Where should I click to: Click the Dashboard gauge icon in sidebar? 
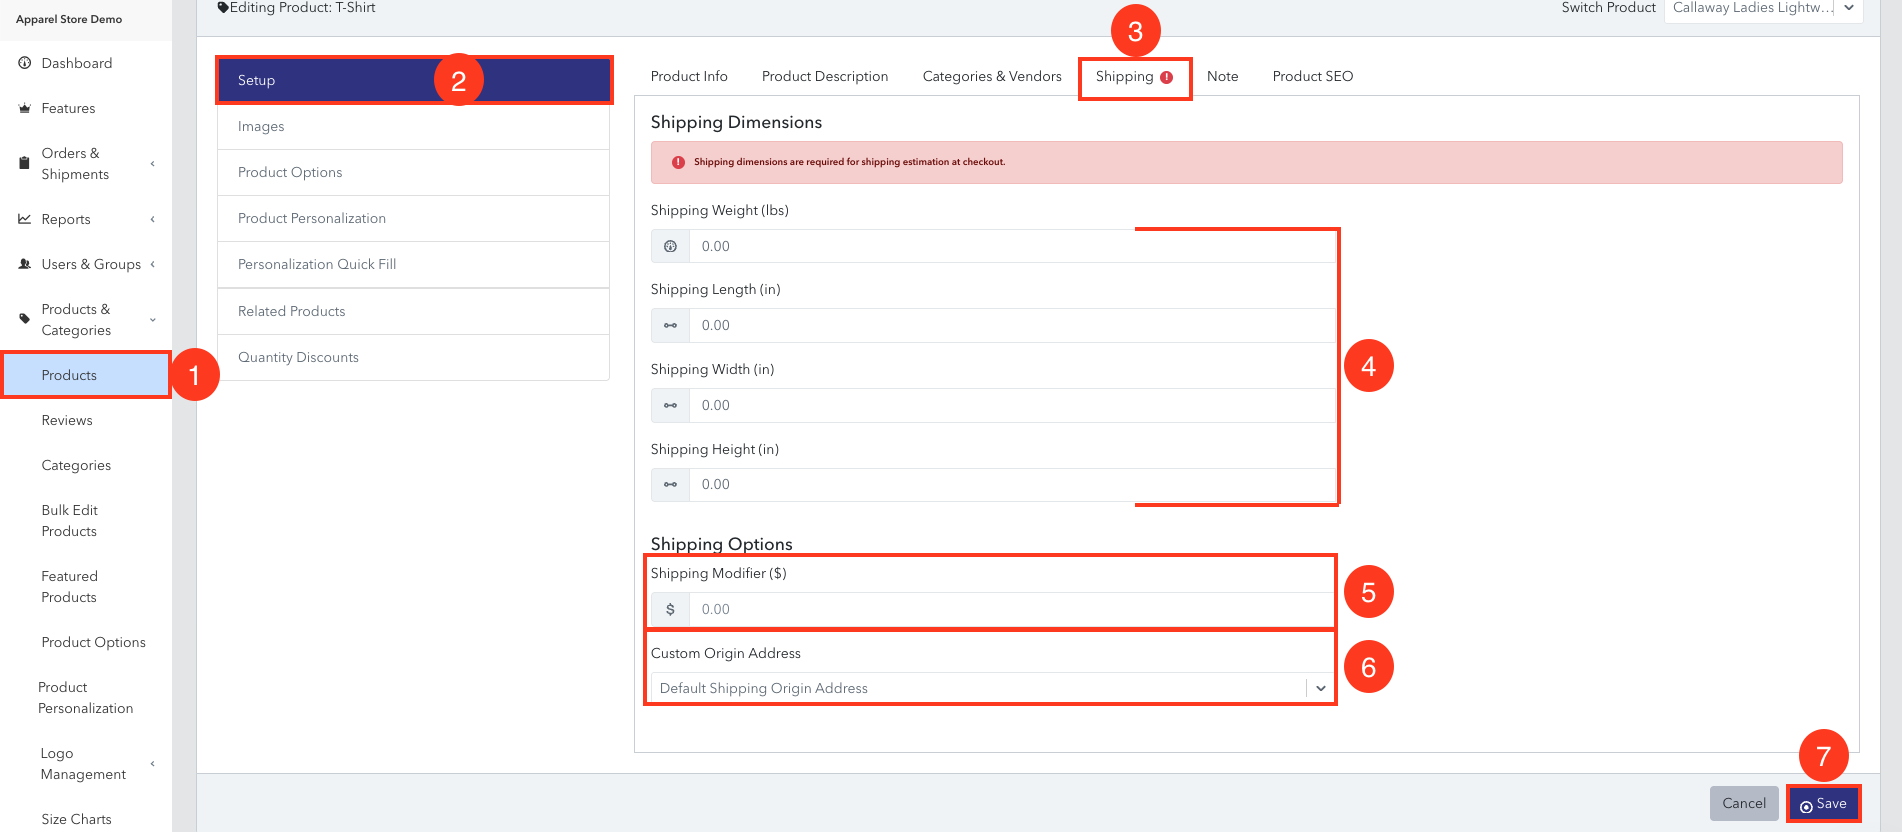(x=25, y=63)
